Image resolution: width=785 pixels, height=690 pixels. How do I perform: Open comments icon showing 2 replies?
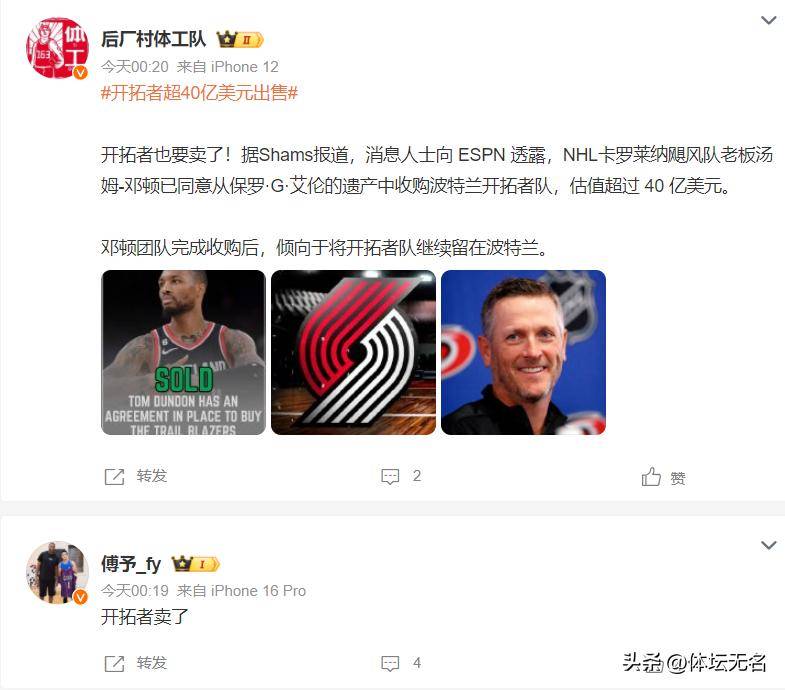coord(390,477)
